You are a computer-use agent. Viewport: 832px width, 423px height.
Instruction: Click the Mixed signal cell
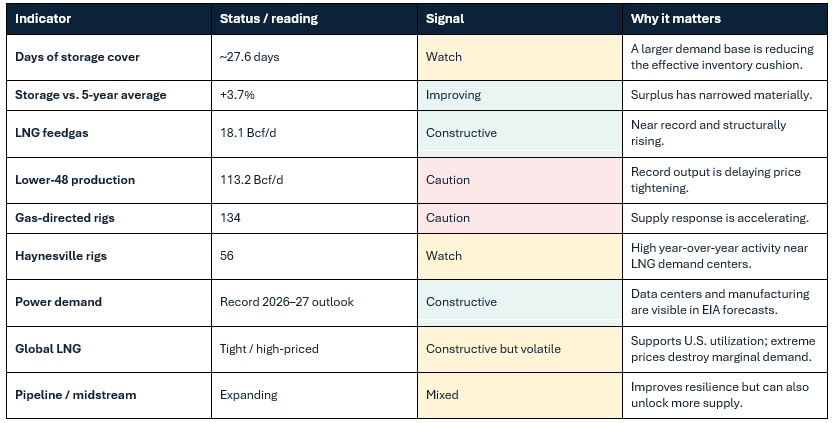[519, 395]
